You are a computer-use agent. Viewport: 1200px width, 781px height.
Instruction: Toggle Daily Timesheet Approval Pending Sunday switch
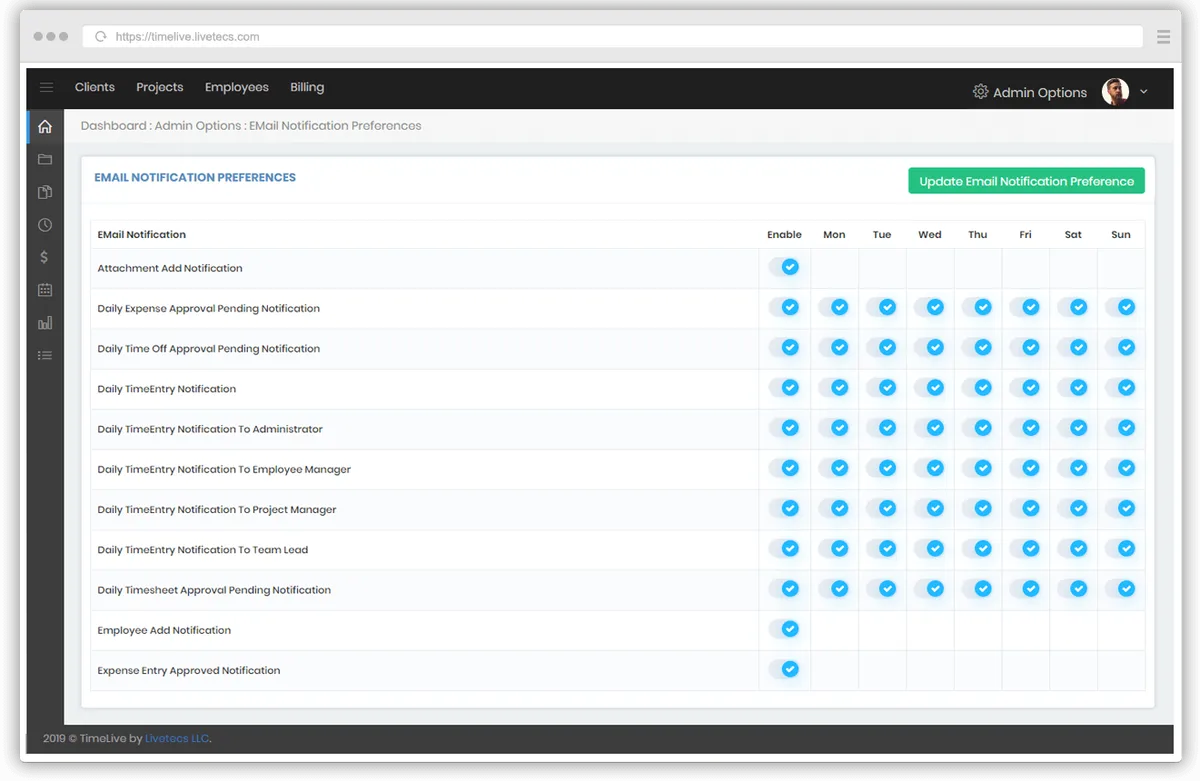pyautogui.click(x=1121, y=589)
